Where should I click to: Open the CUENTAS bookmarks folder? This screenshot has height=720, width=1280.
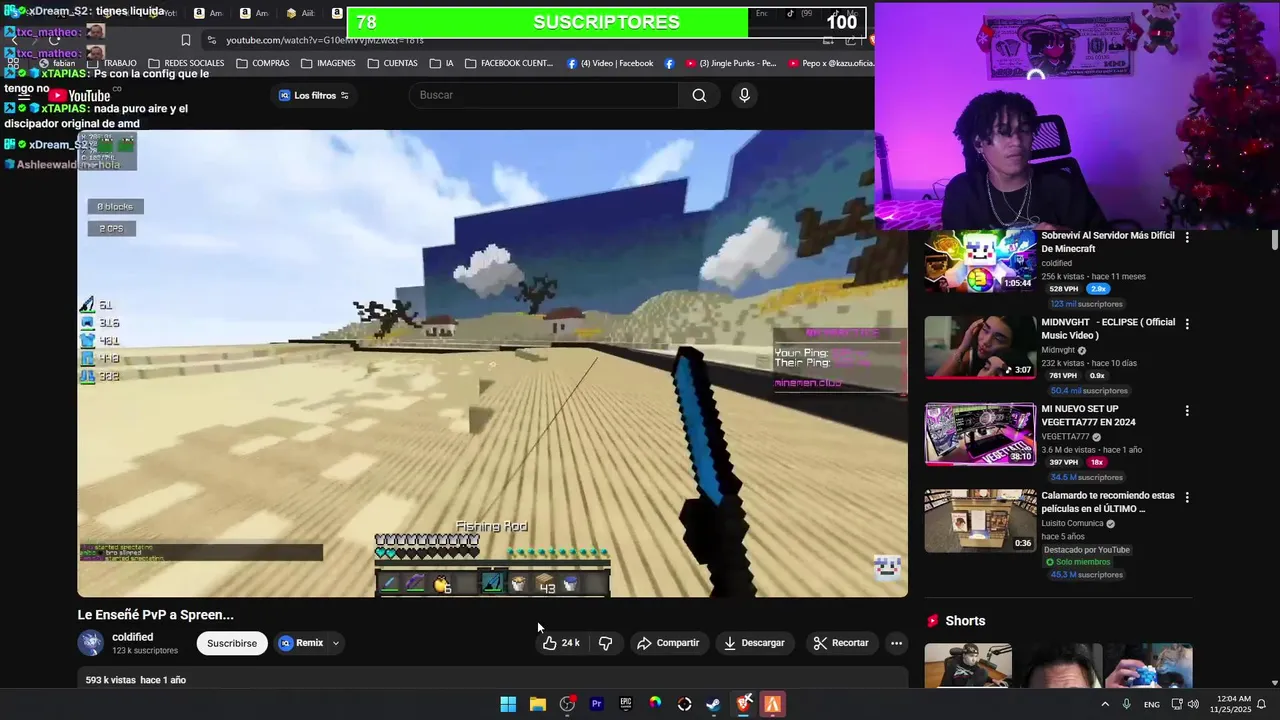click(392, 63)
